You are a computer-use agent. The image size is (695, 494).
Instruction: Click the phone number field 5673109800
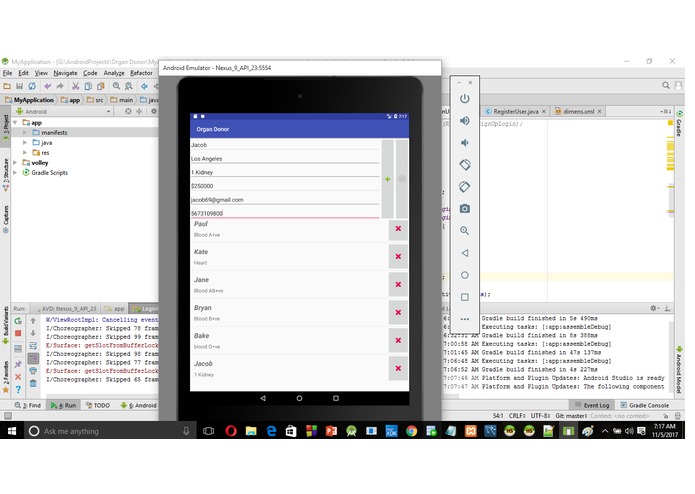285,214
